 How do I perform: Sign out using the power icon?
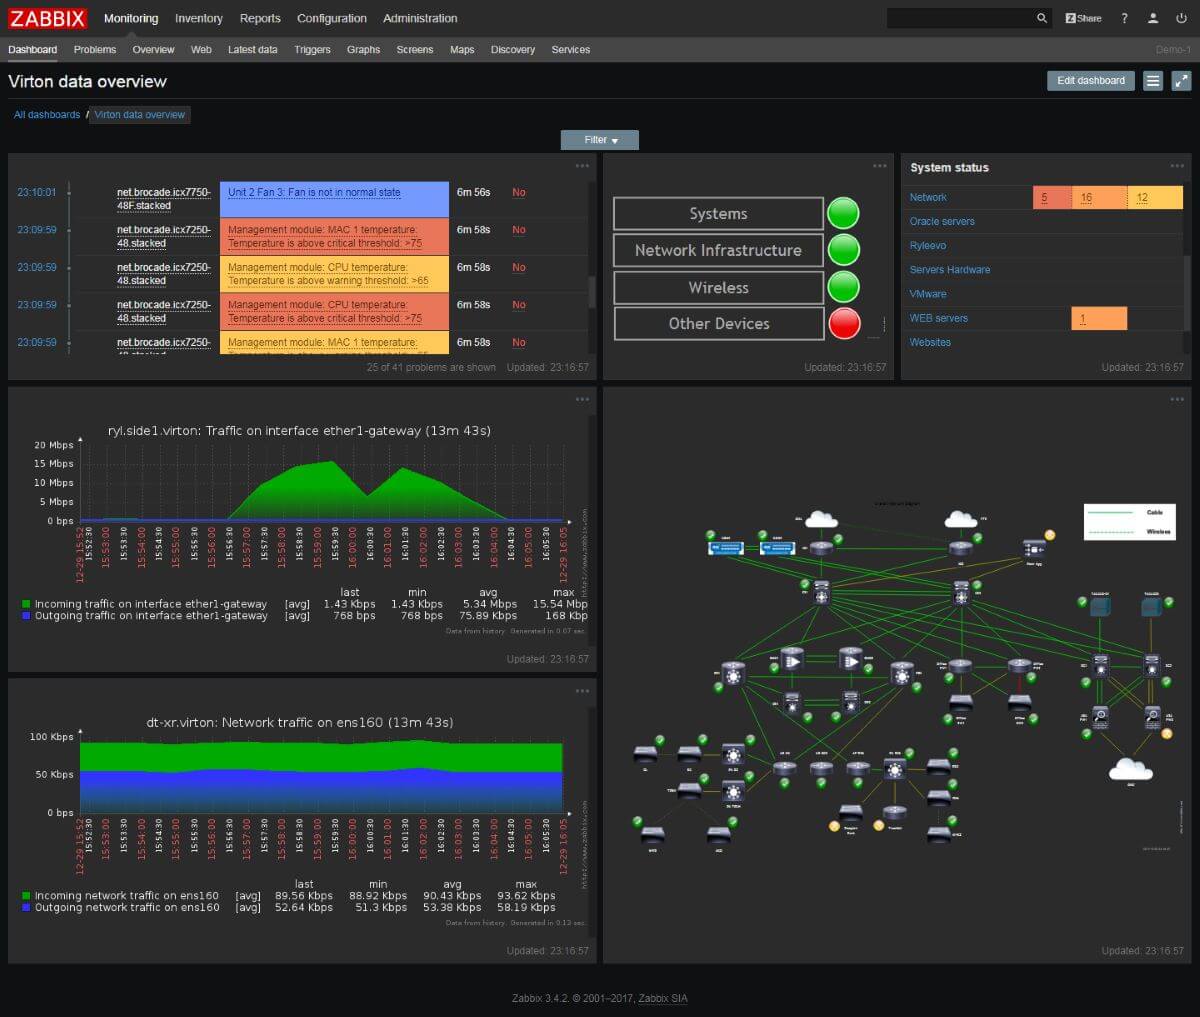point(1181,18)
